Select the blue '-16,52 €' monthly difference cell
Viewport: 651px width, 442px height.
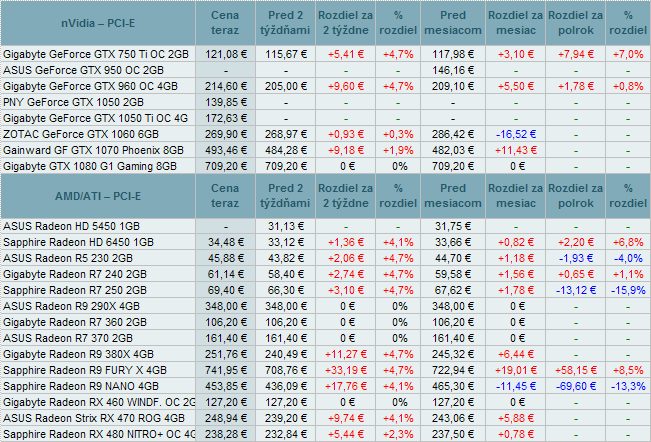516,134
